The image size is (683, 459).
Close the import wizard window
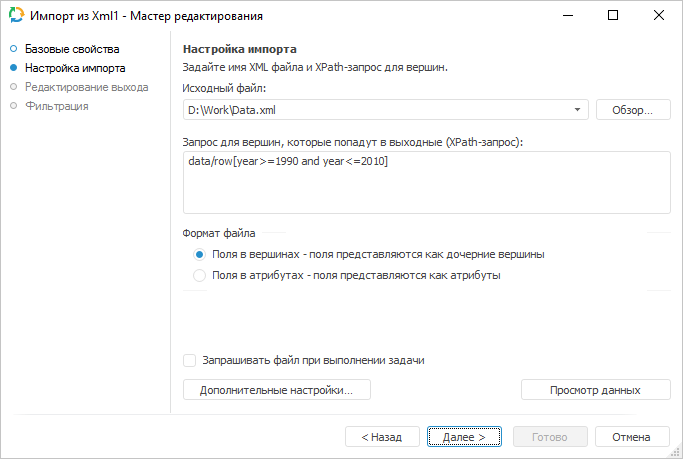657,16
